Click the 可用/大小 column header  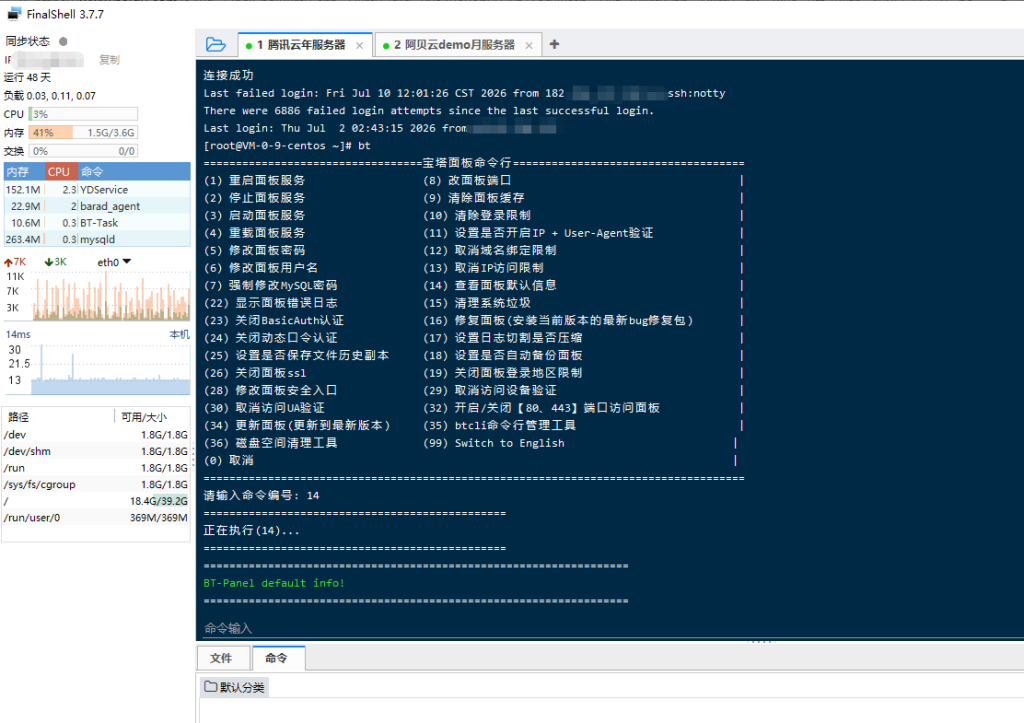point(152,417)
